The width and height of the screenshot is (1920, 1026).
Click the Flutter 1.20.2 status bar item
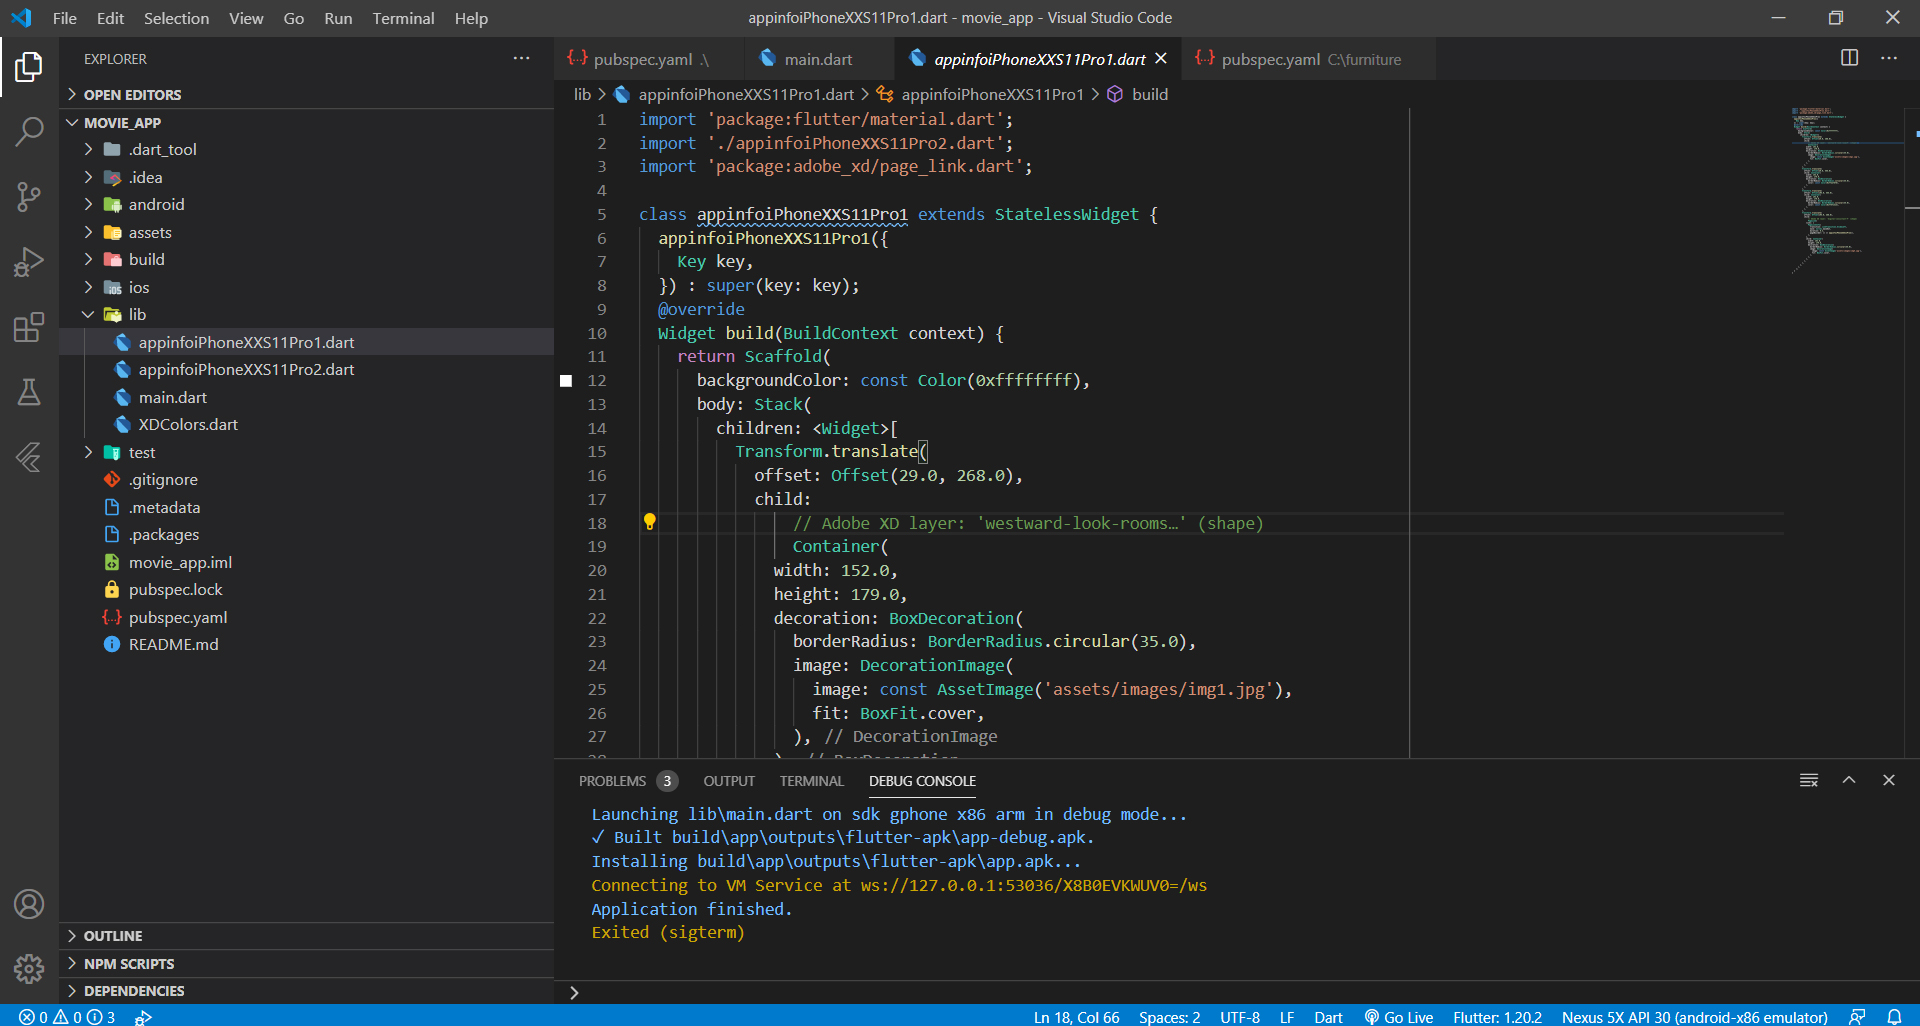coord(1497,1017)
